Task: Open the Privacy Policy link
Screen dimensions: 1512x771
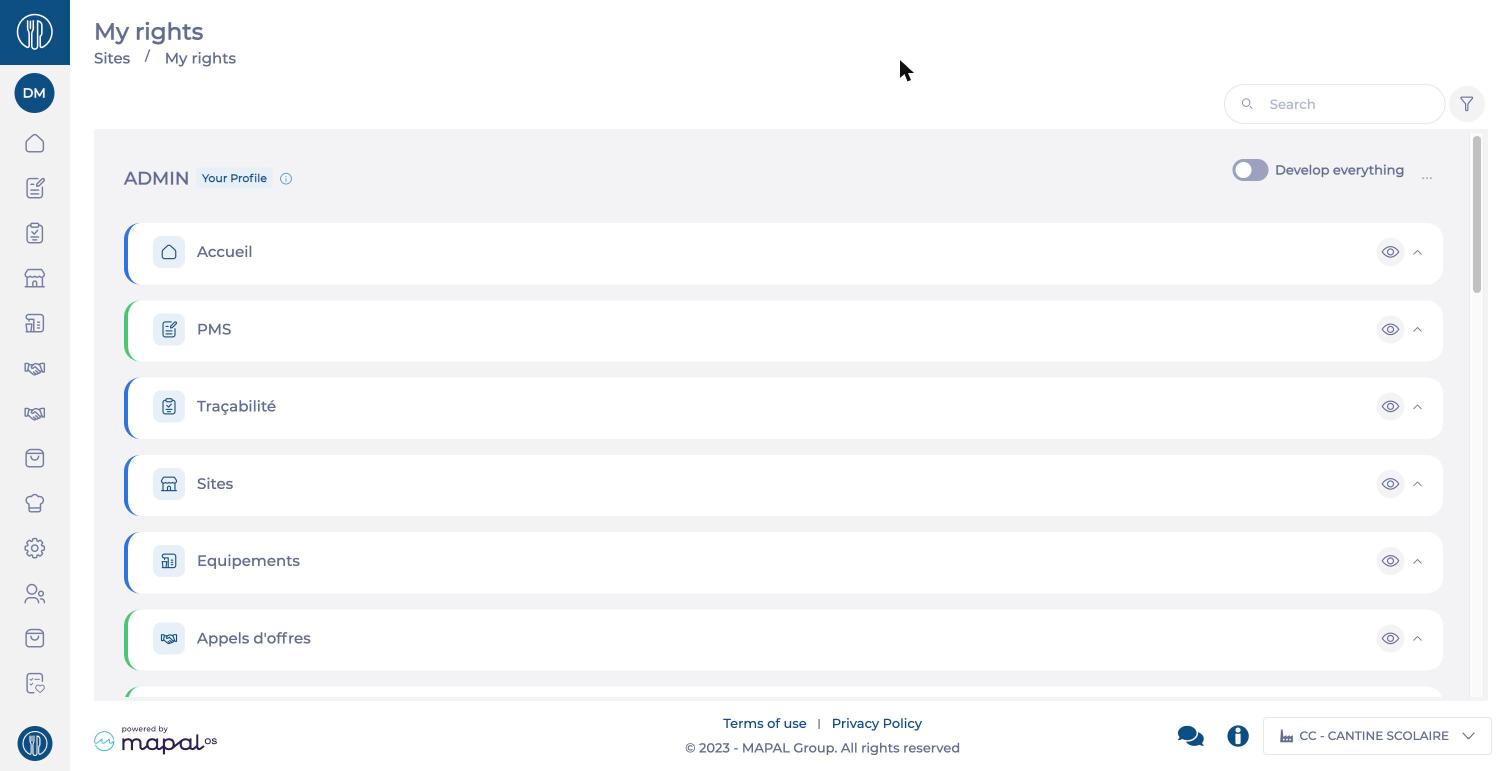Action: [877, 723]
